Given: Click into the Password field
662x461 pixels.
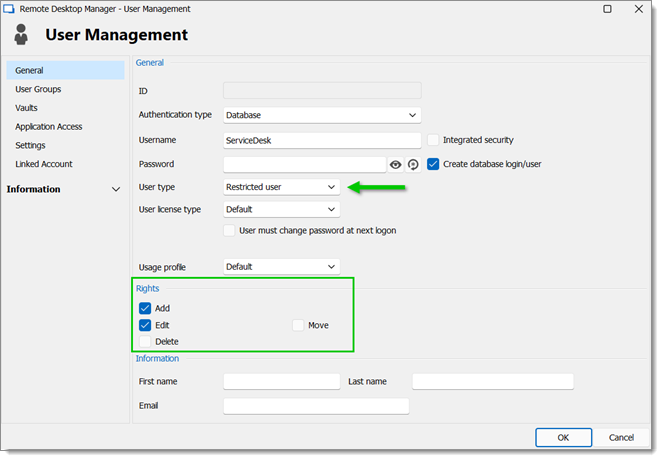Looking at the screenshot, I should click(x=304, y=165).
